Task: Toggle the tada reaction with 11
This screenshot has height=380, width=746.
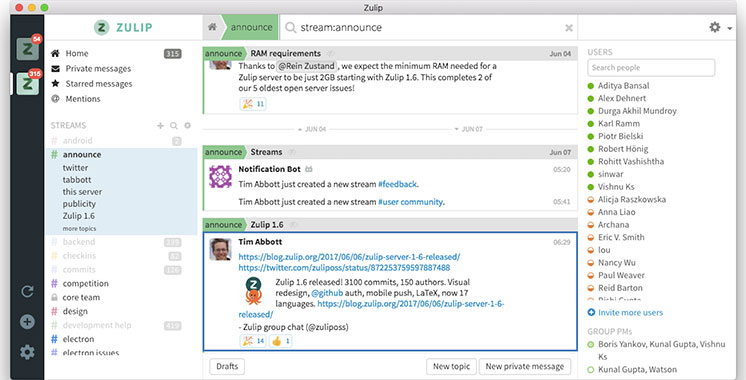Action: tap(253, 104)
